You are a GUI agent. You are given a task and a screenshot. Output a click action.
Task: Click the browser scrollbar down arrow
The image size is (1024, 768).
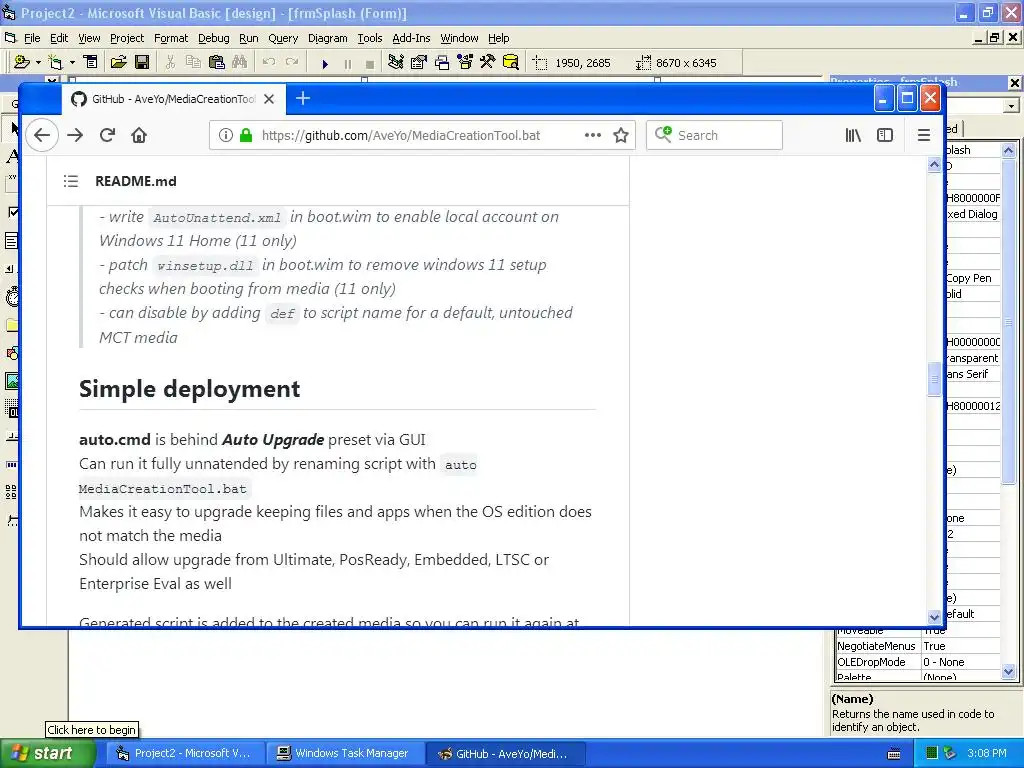click(x=934, y=616)
